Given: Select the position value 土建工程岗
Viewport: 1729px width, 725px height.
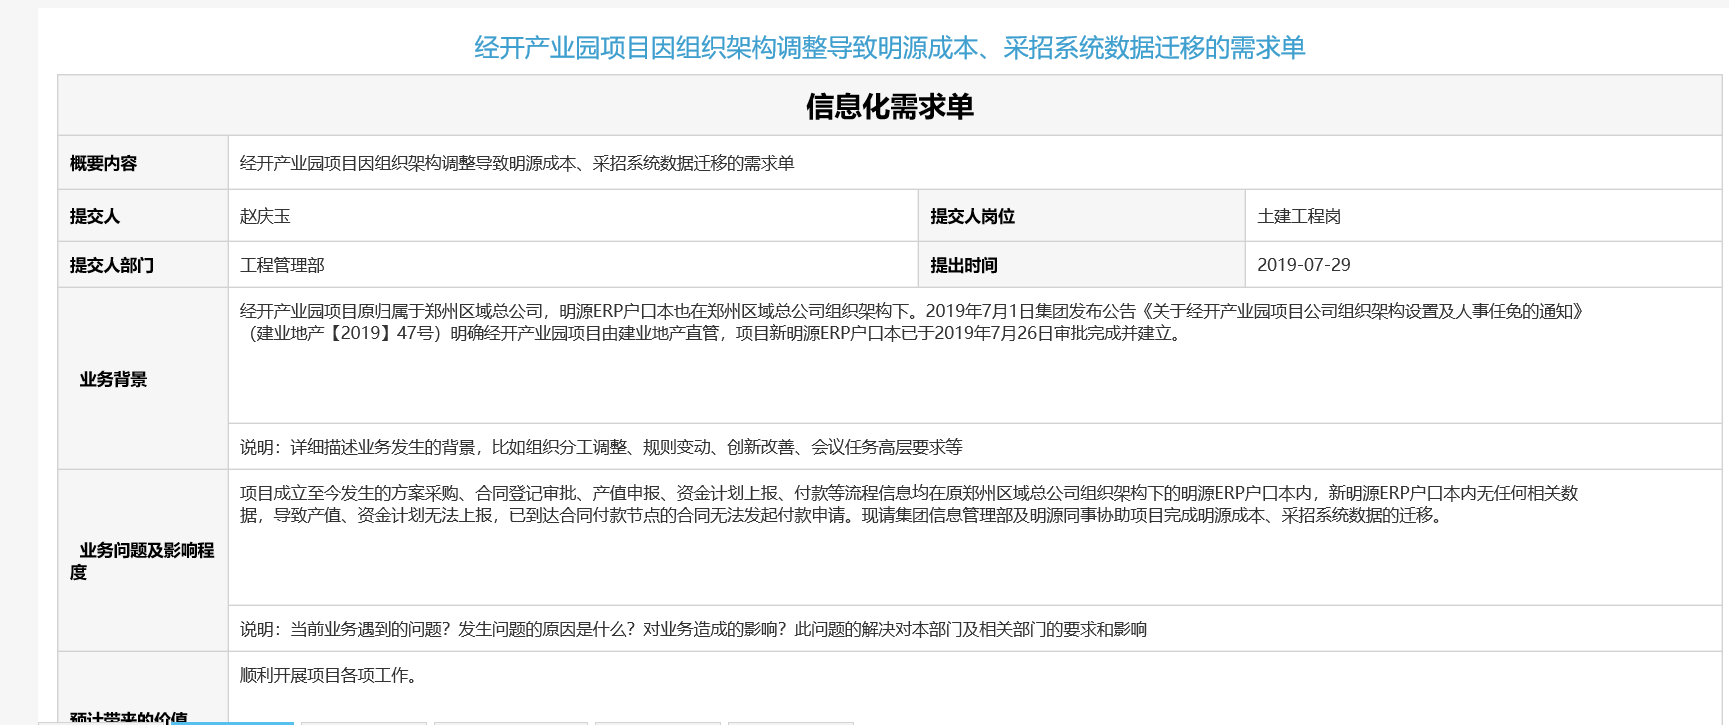Looking at the screenshot, I should pyautogui.click(x=1299, y=216).
